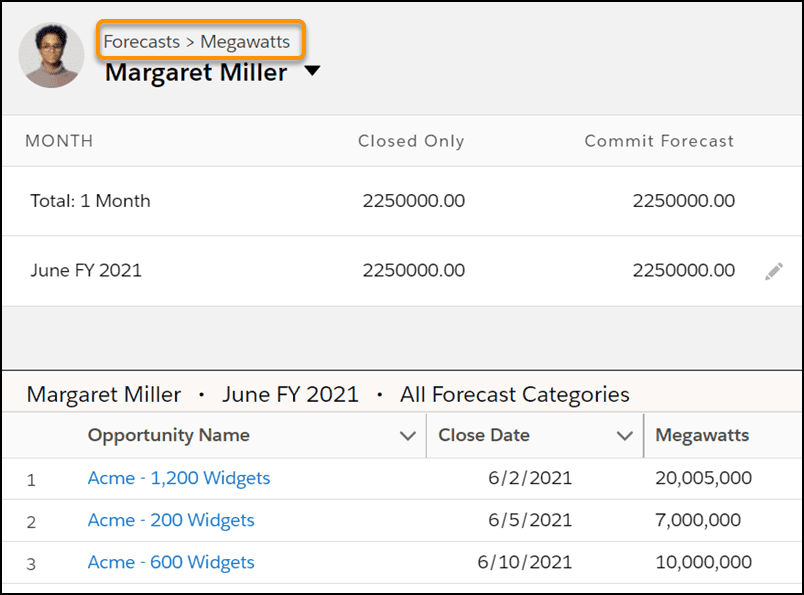Expand the Close Date column chevron

click(x=625, y=436)
